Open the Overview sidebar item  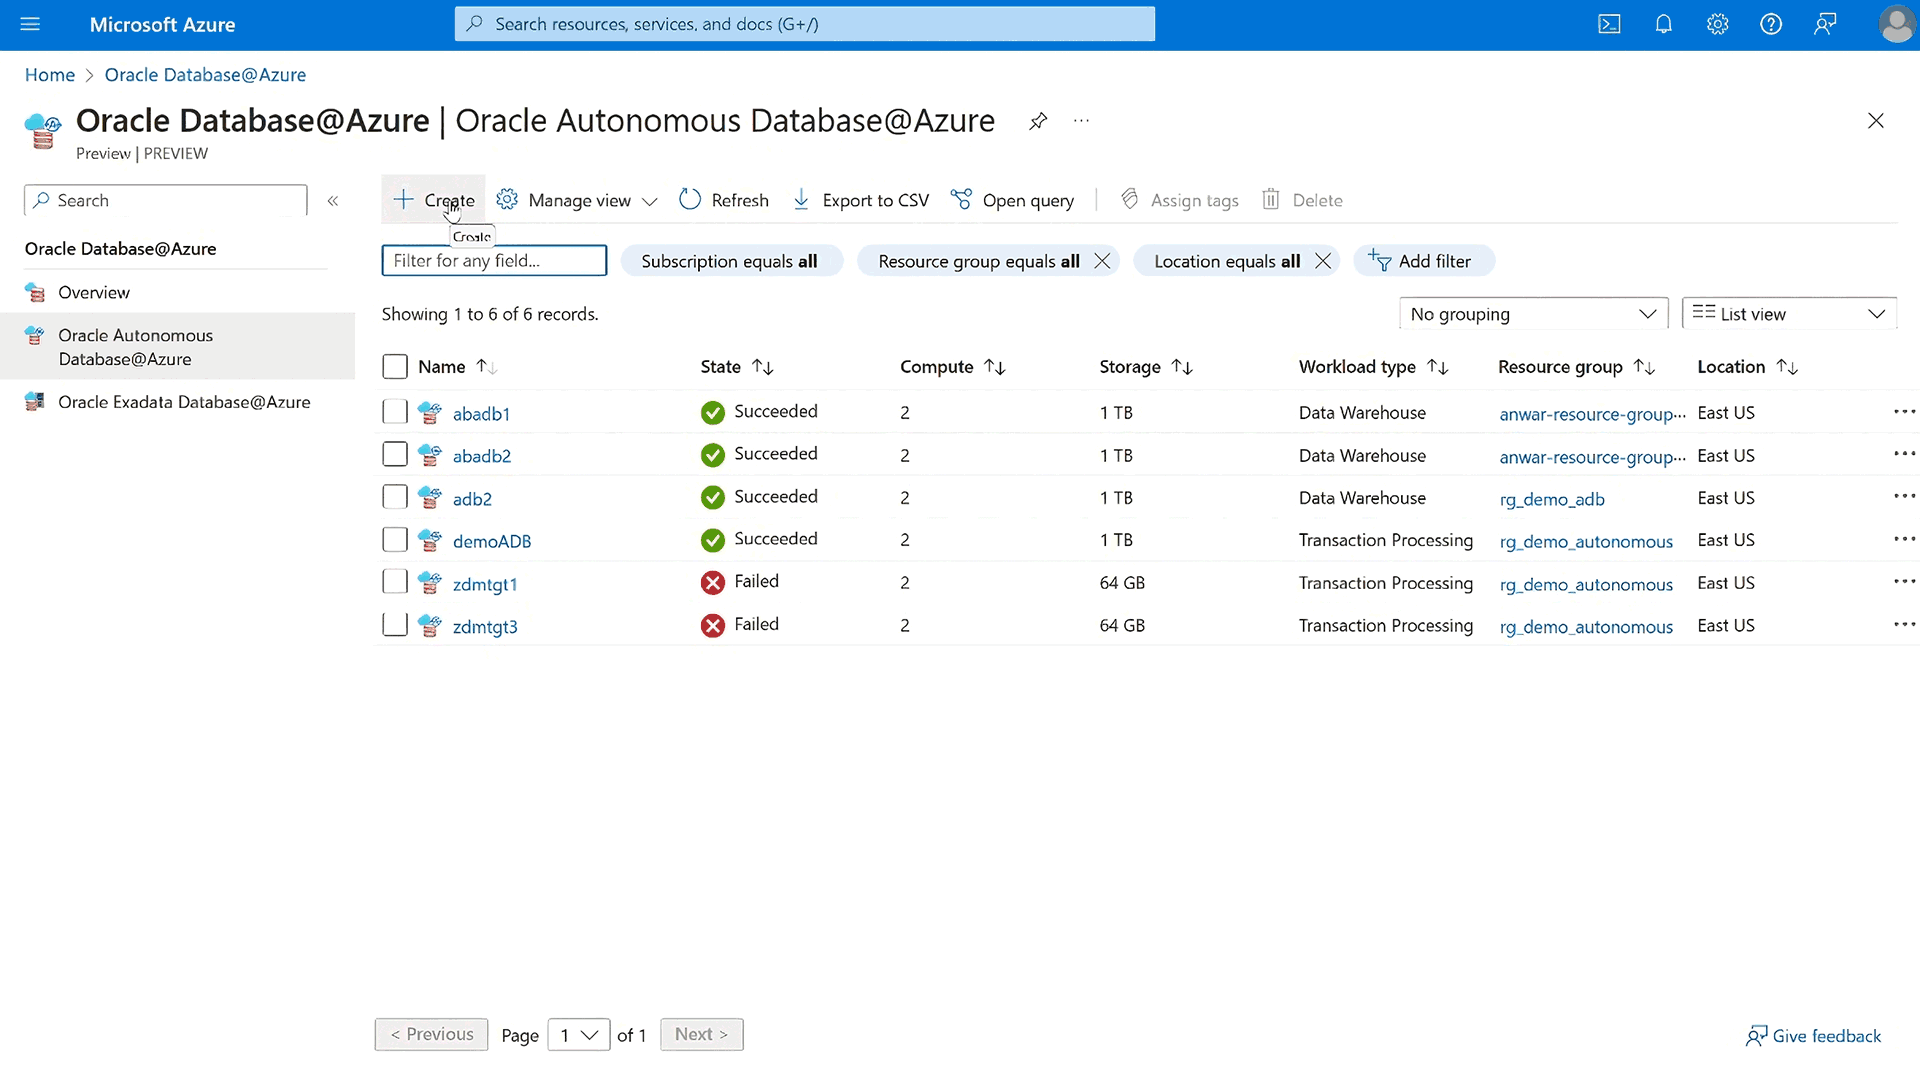coord(93,292)
